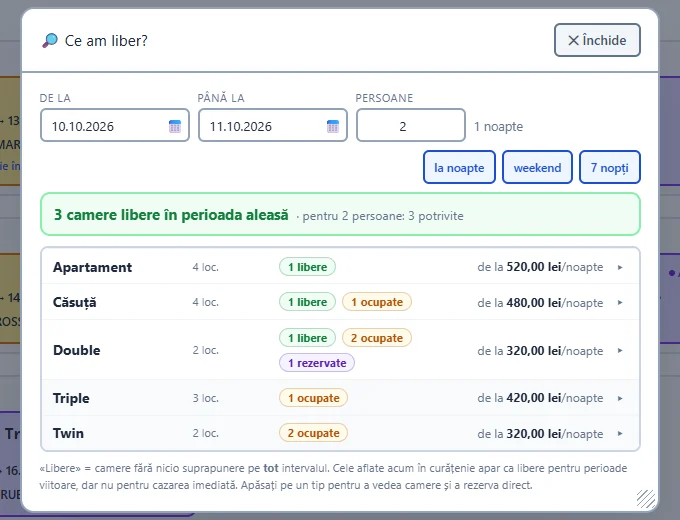Click the 3 loc. capacity for Triple
The height and width of the screenshot is (520, 680).
click(206, 398)
